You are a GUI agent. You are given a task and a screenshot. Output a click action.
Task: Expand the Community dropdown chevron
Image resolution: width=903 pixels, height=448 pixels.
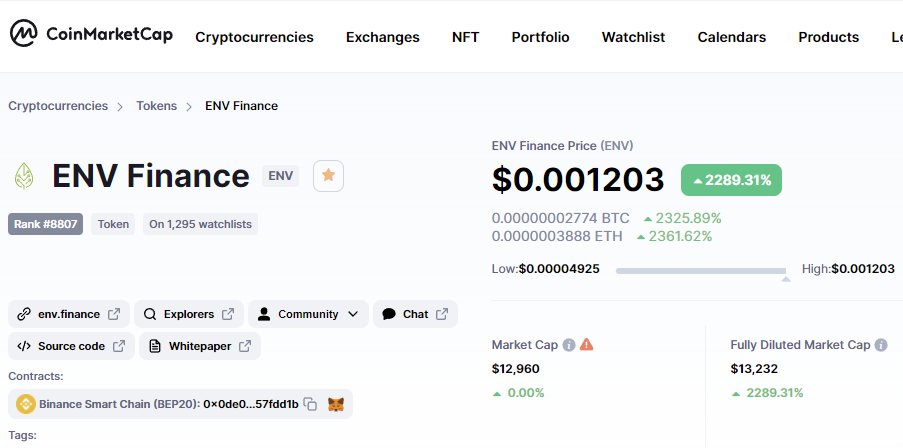point(353,314)
